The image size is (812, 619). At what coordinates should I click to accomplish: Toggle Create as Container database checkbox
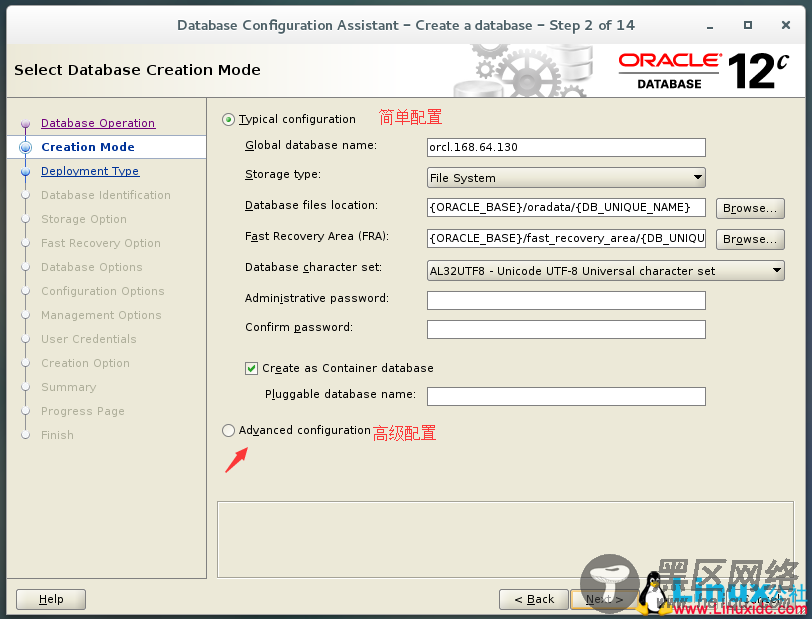(x=251, y=368)
